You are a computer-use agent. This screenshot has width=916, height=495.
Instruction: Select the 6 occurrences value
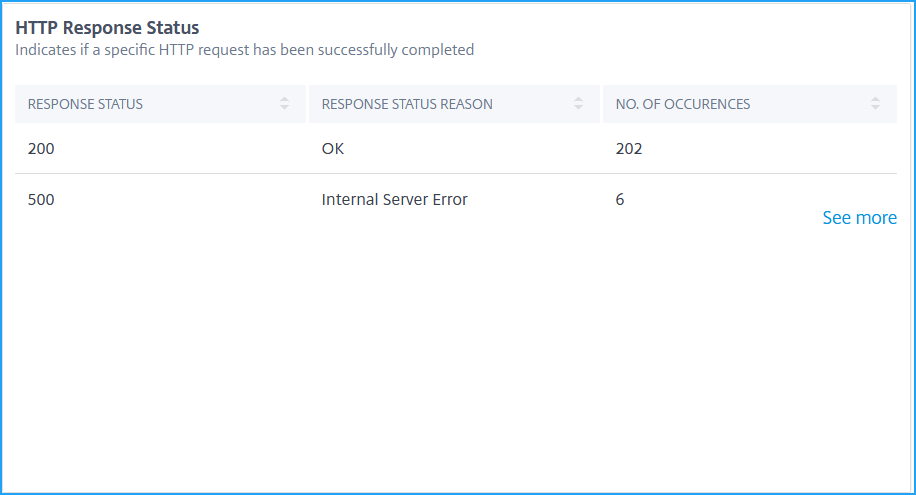click(x=620, y=199)
